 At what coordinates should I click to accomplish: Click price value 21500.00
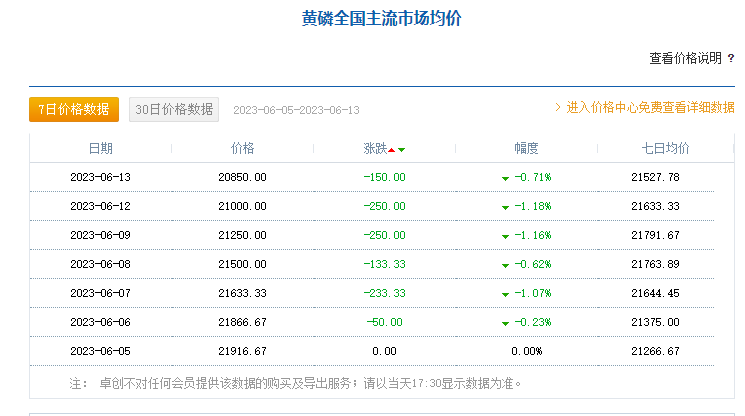[242, 265]
